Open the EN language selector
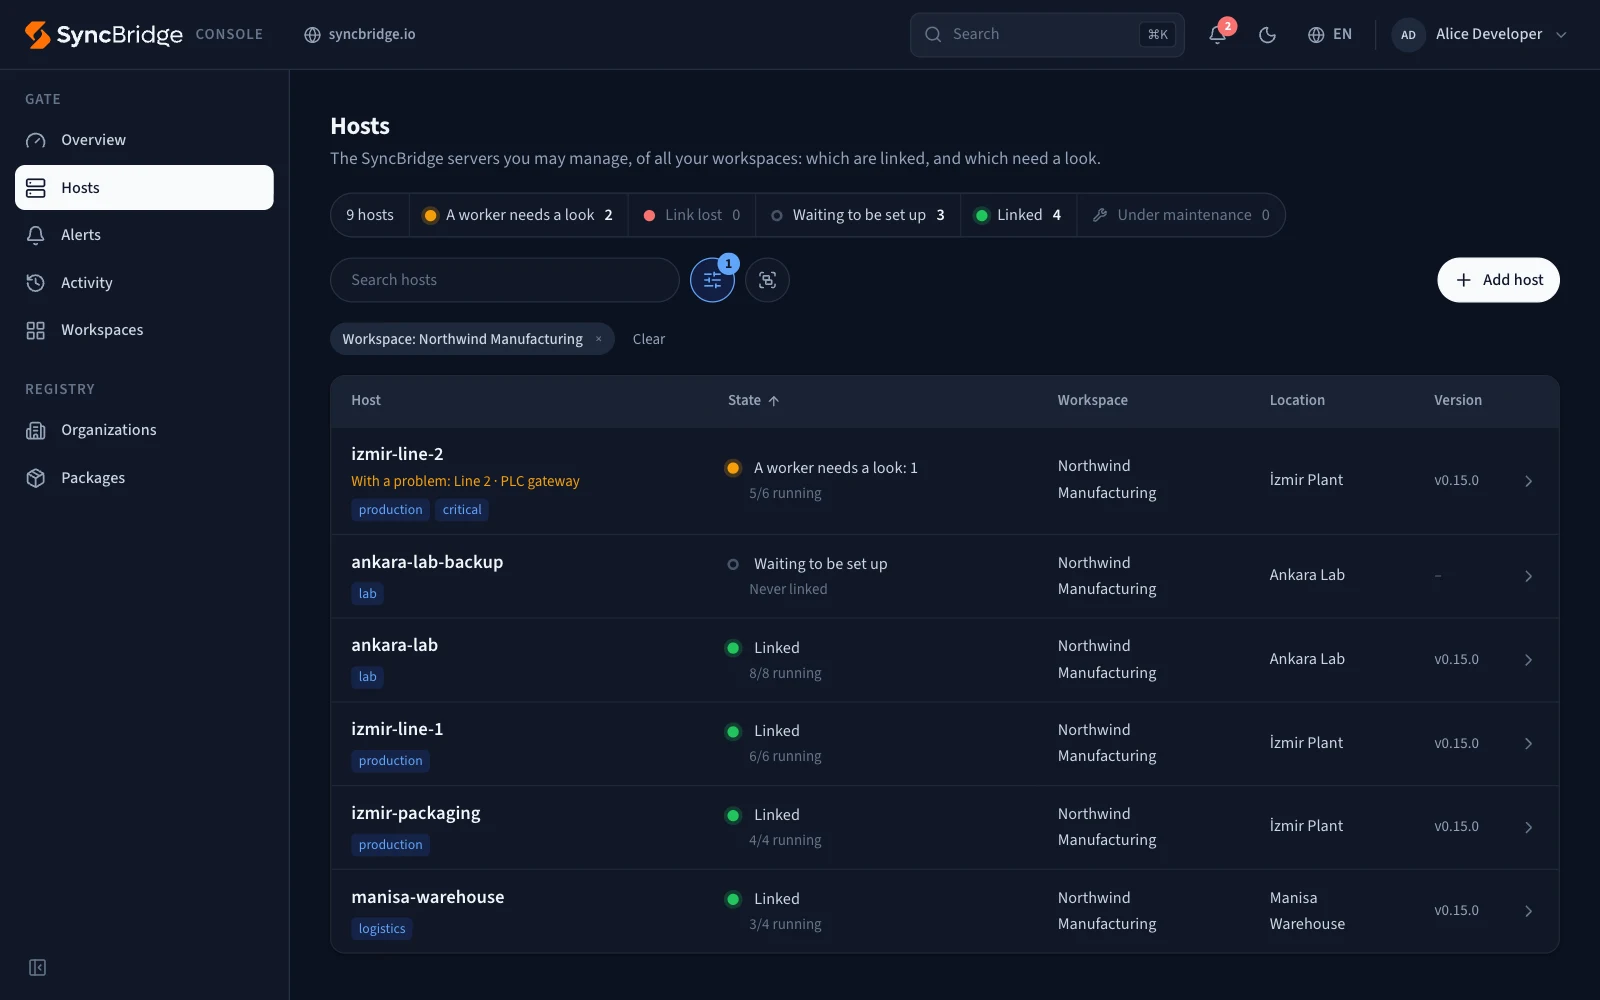This screenshot has height=1000, width=1600. pyautogui.click(x=1330, y=34)
